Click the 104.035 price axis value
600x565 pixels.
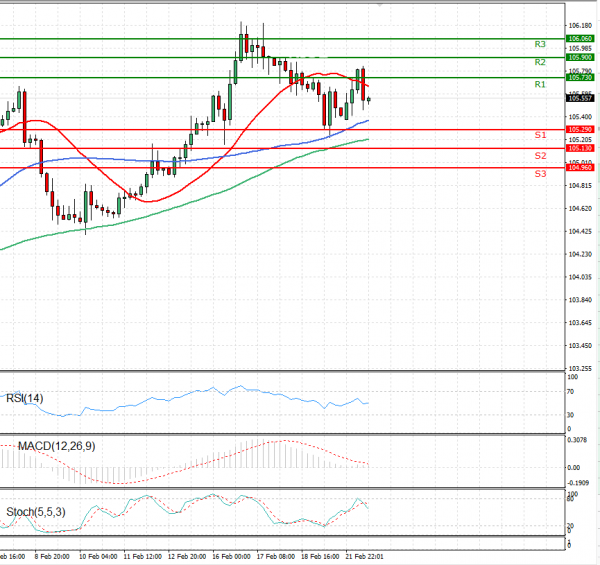point(580,277)
